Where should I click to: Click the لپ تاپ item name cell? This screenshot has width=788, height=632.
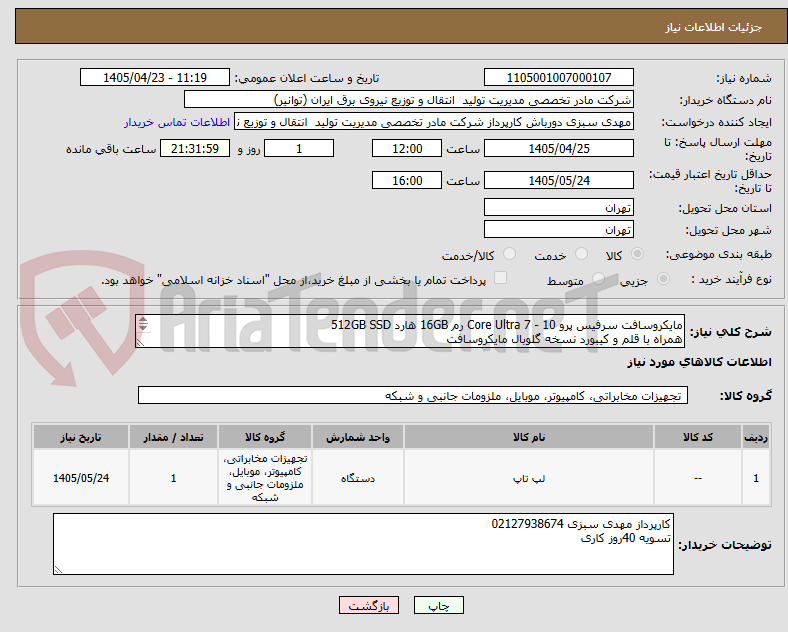pos(529,478)
